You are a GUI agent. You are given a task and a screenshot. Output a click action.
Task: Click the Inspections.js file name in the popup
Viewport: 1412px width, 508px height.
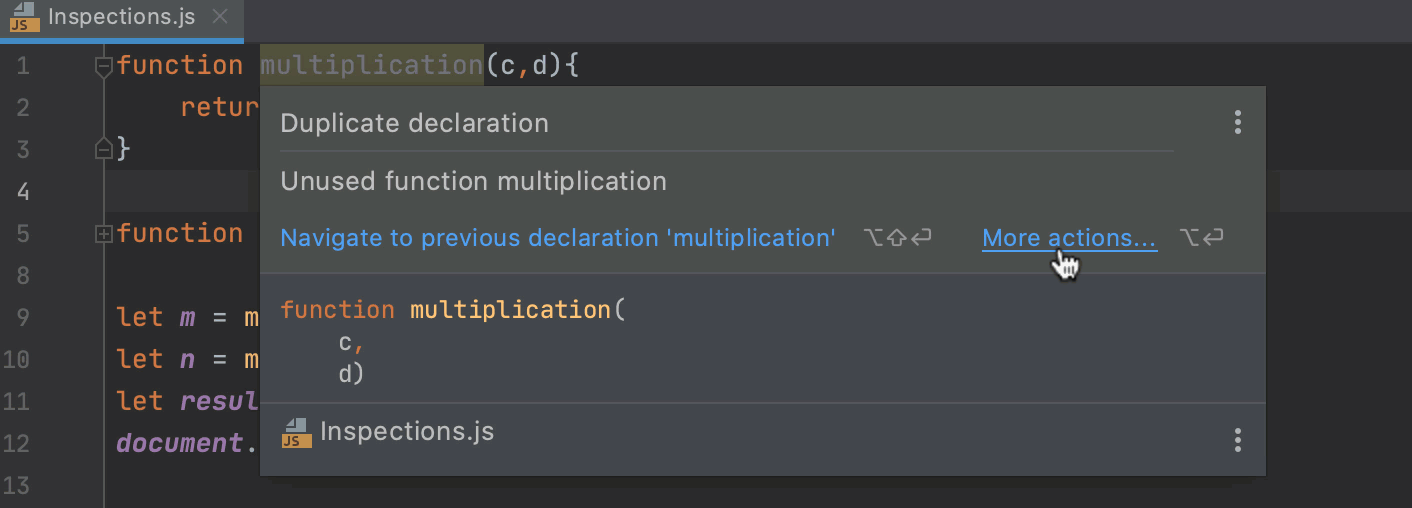407,432
